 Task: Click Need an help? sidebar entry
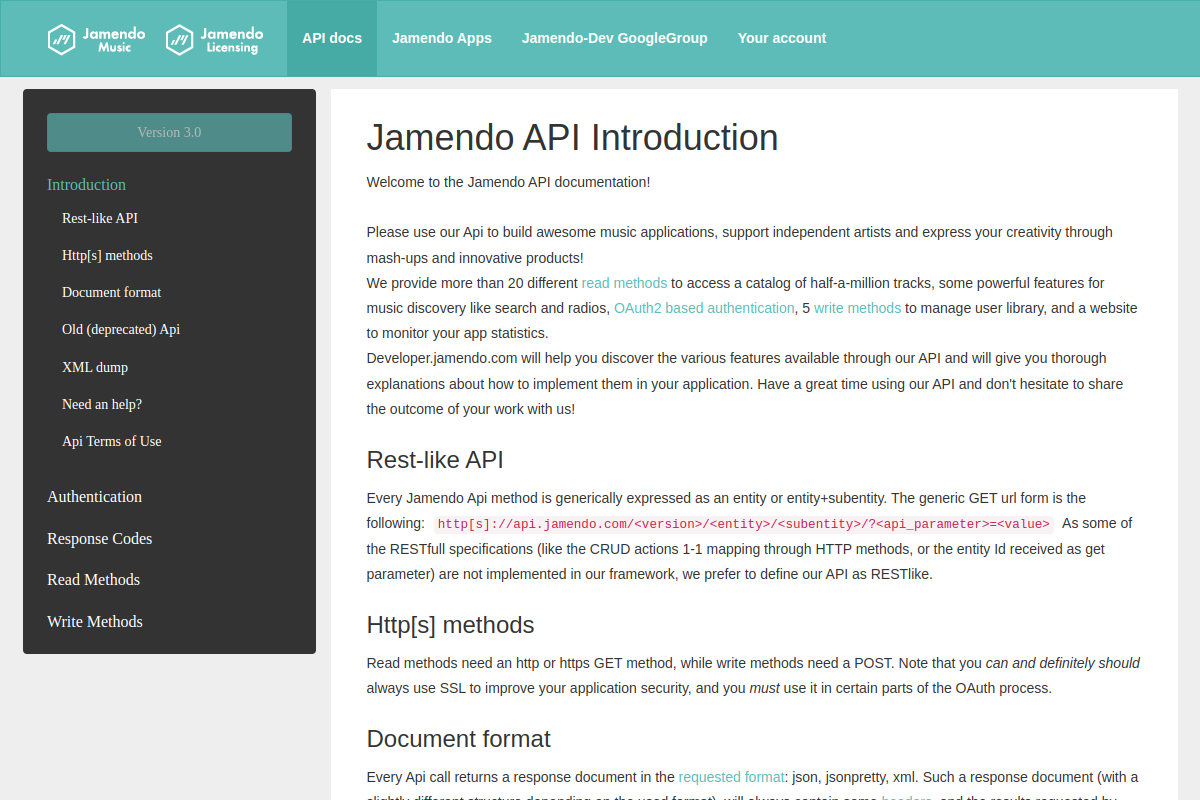click(x=102, y=404)
